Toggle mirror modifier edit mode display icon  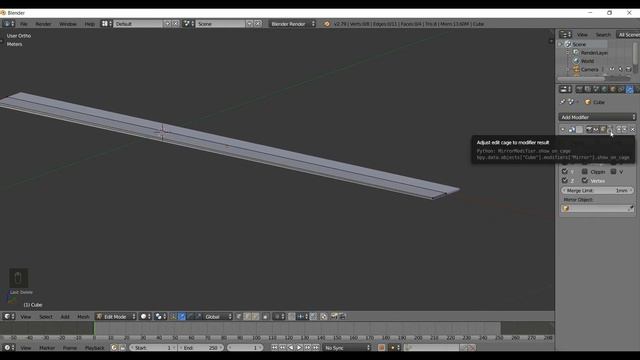coord(603,130)
